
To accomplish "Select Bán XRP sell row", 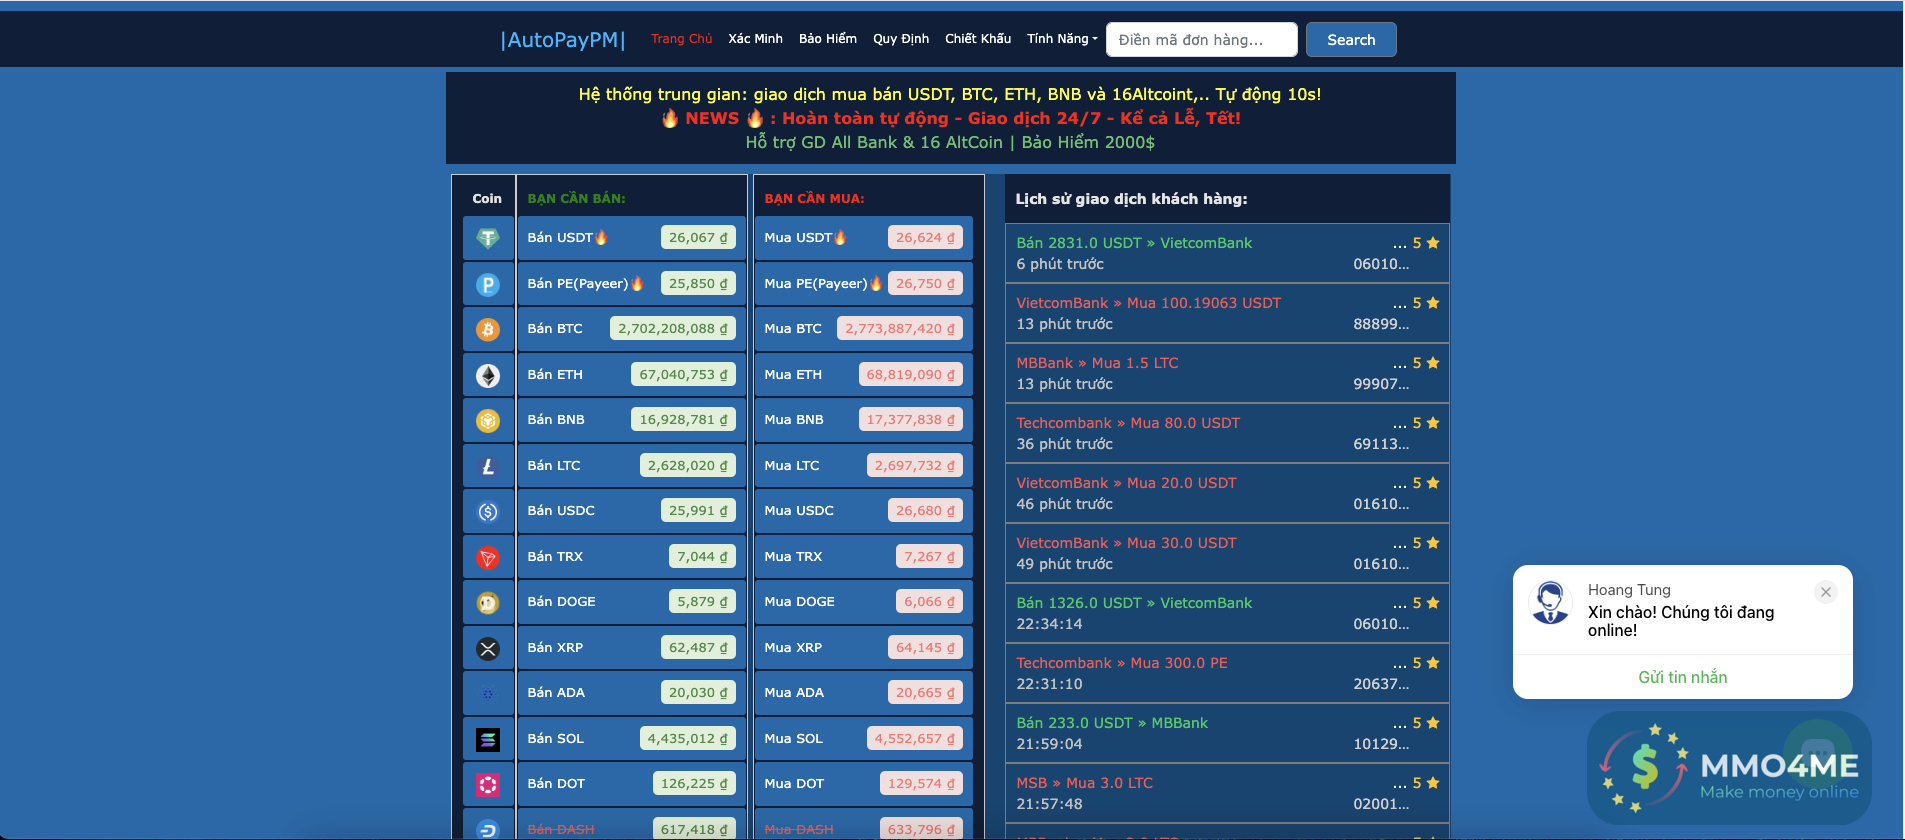I will pos(632,648).
